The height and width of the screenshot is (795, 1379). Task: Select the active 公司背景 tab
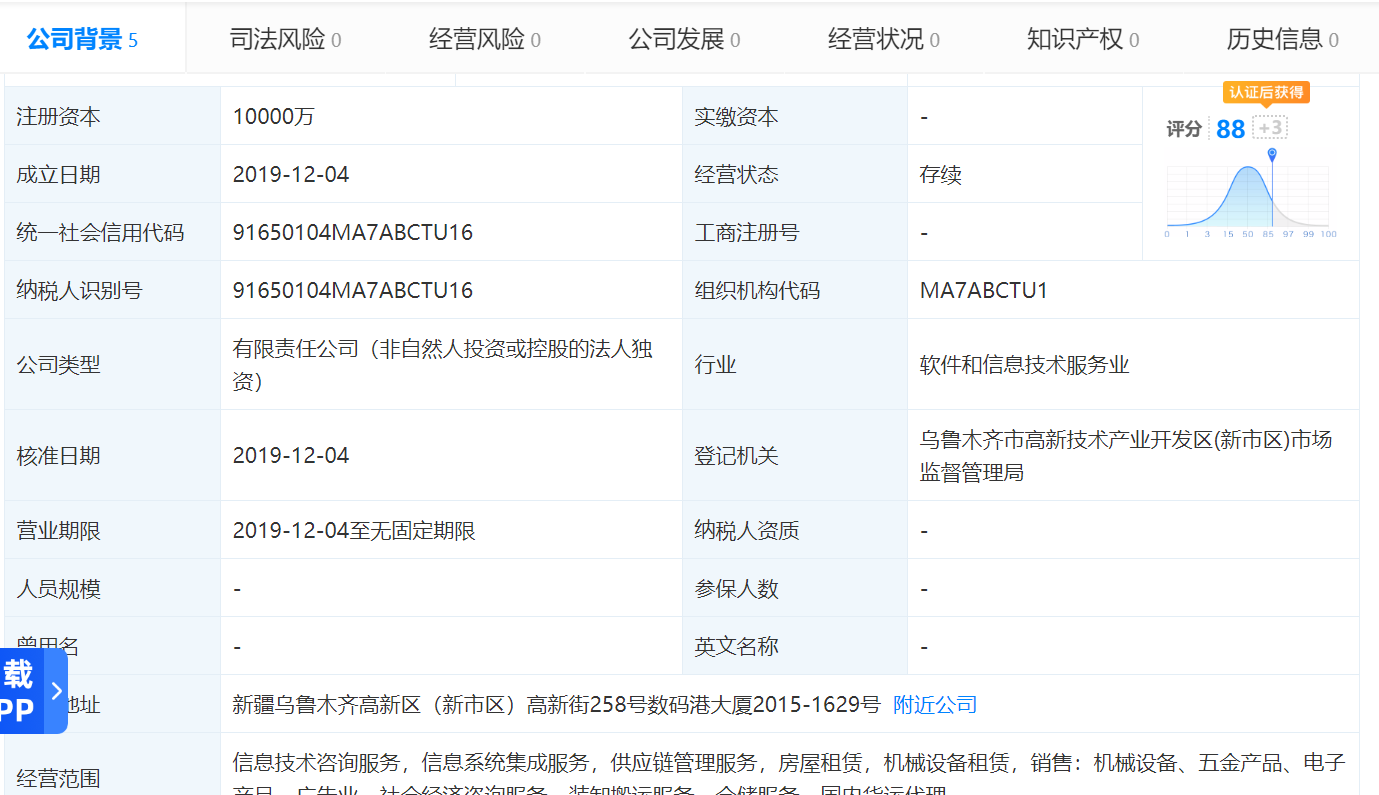(82, 40)
